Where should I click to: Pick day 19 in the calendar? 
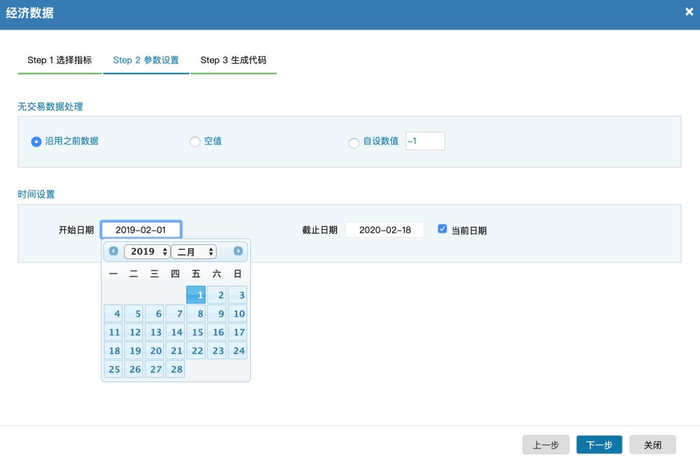[134, 350]
